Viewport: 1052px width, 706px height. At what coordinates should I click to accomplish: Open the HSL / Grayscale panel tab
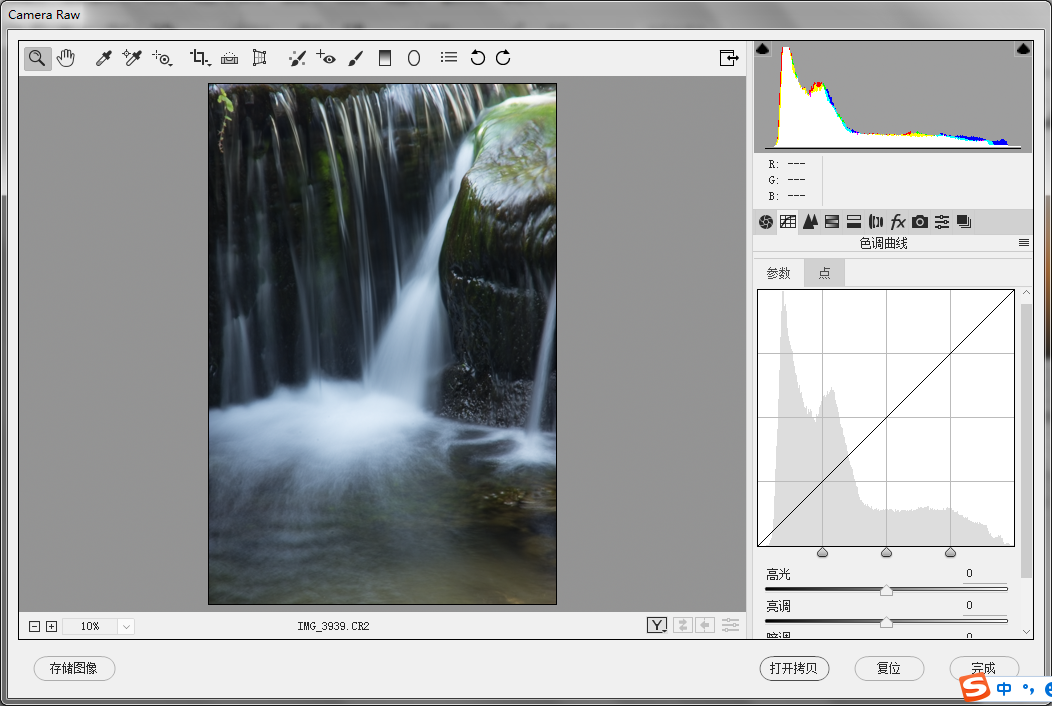[x=832, y=222]
